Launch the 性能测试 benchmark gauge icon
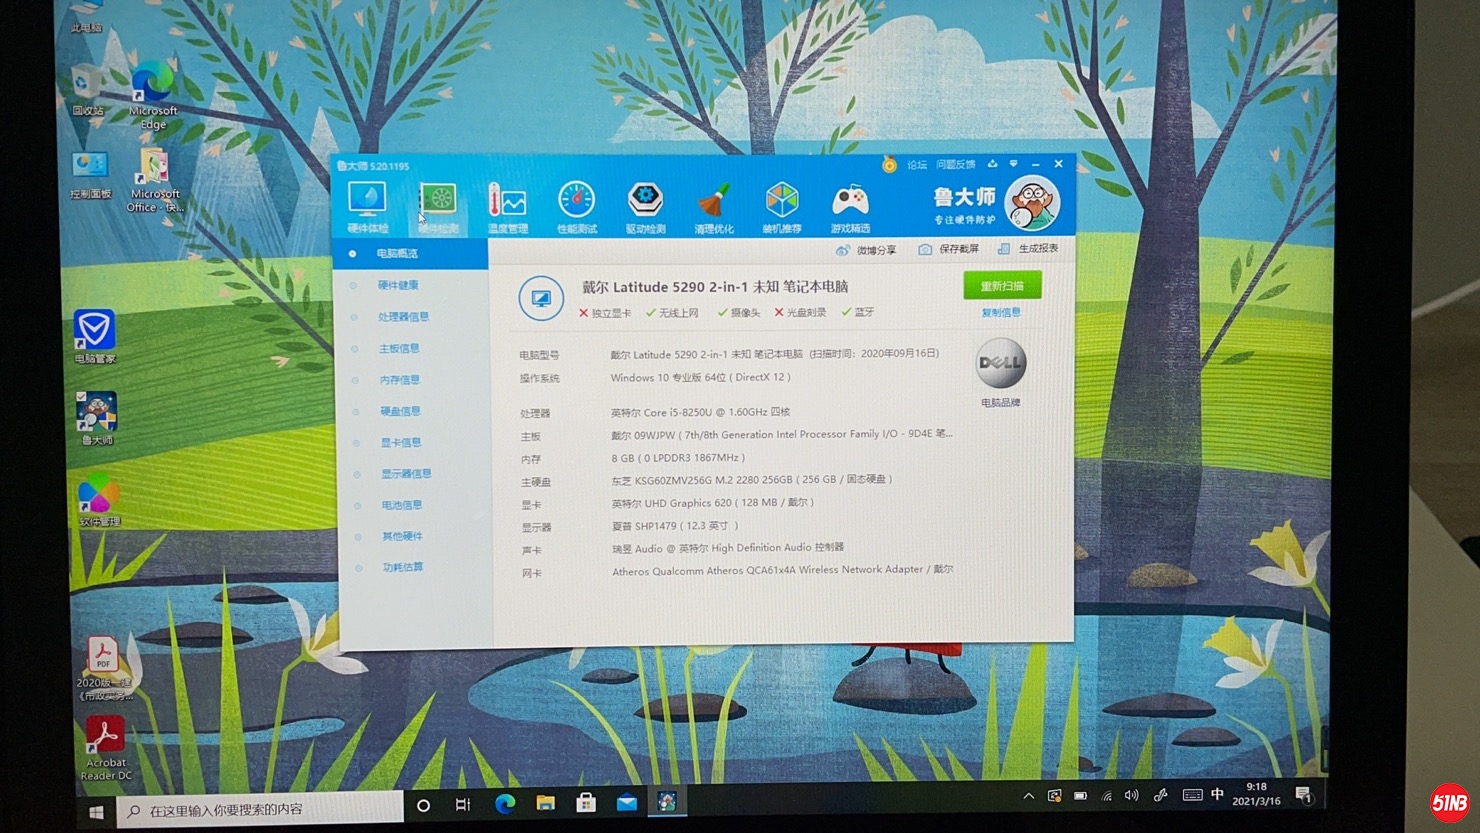 [576, 206]
